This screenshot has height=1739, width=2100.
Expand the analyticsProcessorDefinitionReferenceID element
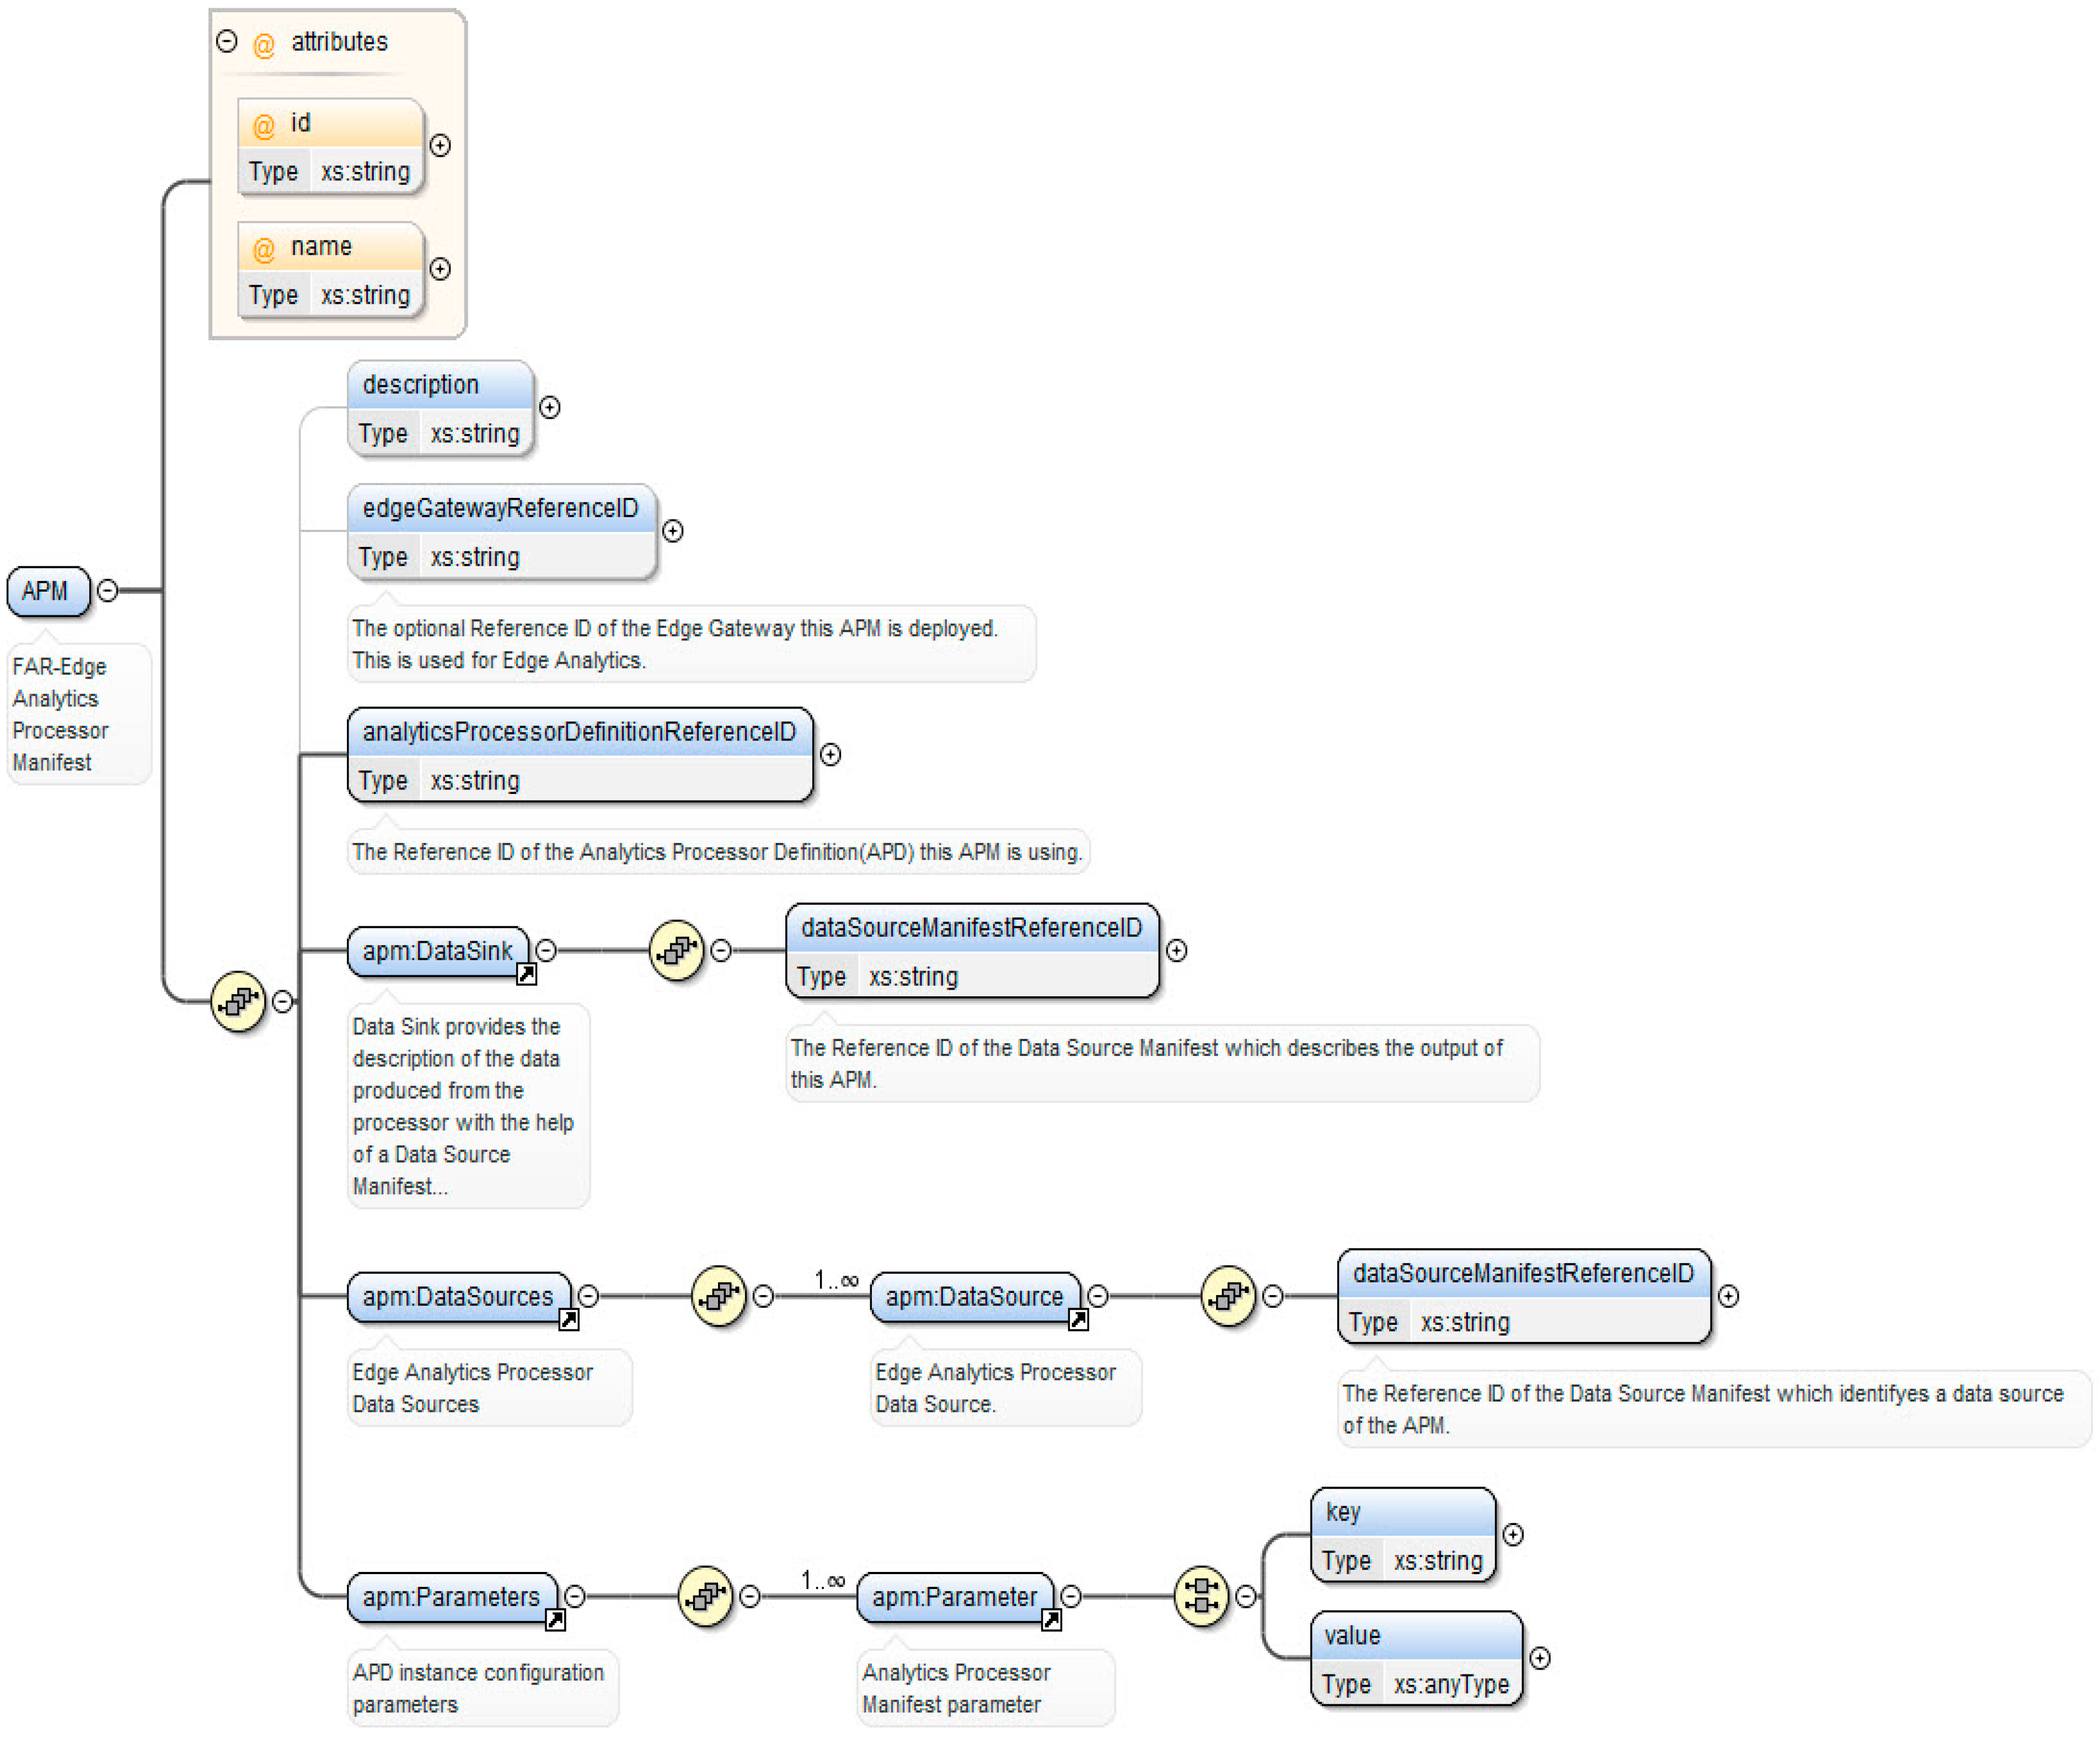830,755
